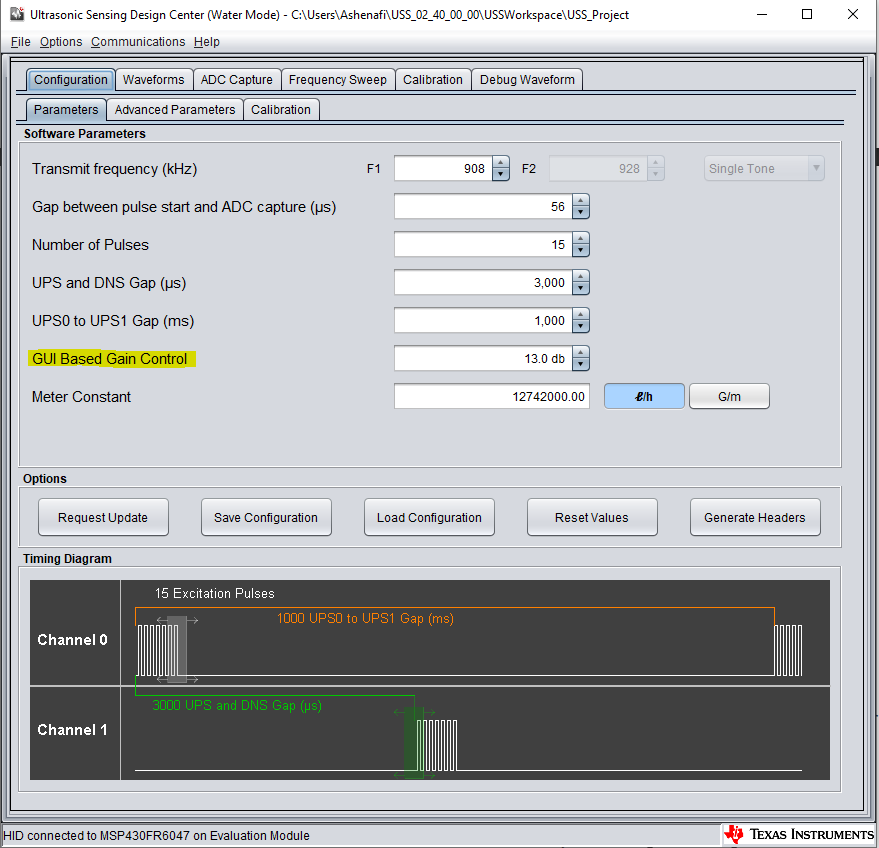This screenshot has height=848, width=879.
Task: Open the Calibration sub-tab under Configuration
Action: tap(281, 109)
